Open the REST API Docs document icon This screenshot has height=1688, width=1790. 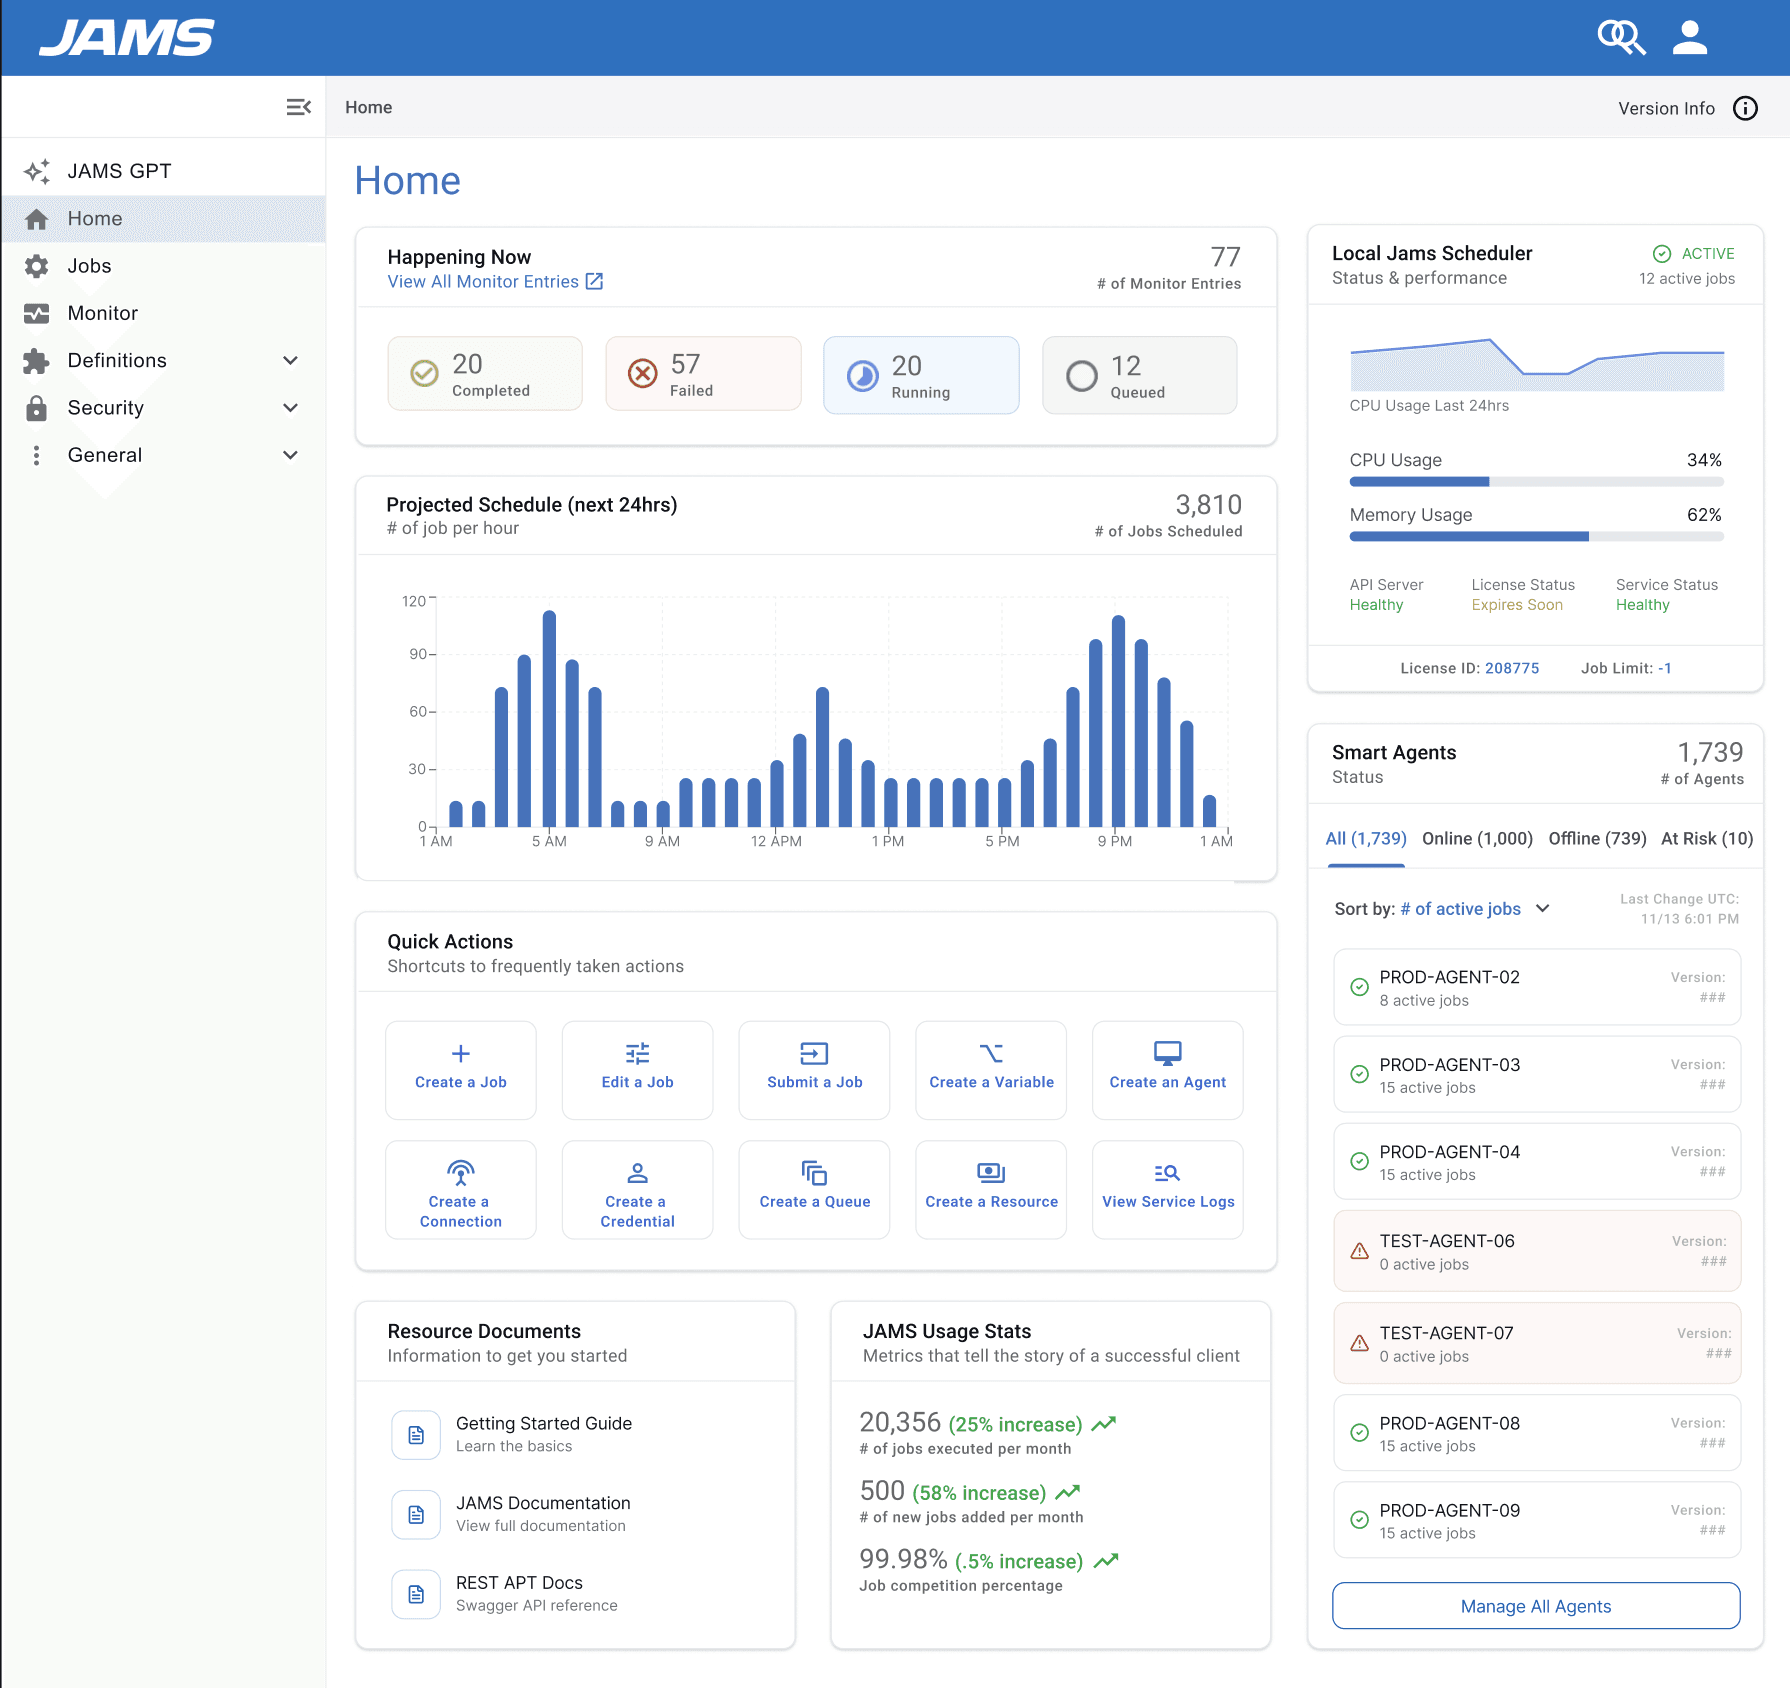tap(416, 1594)
